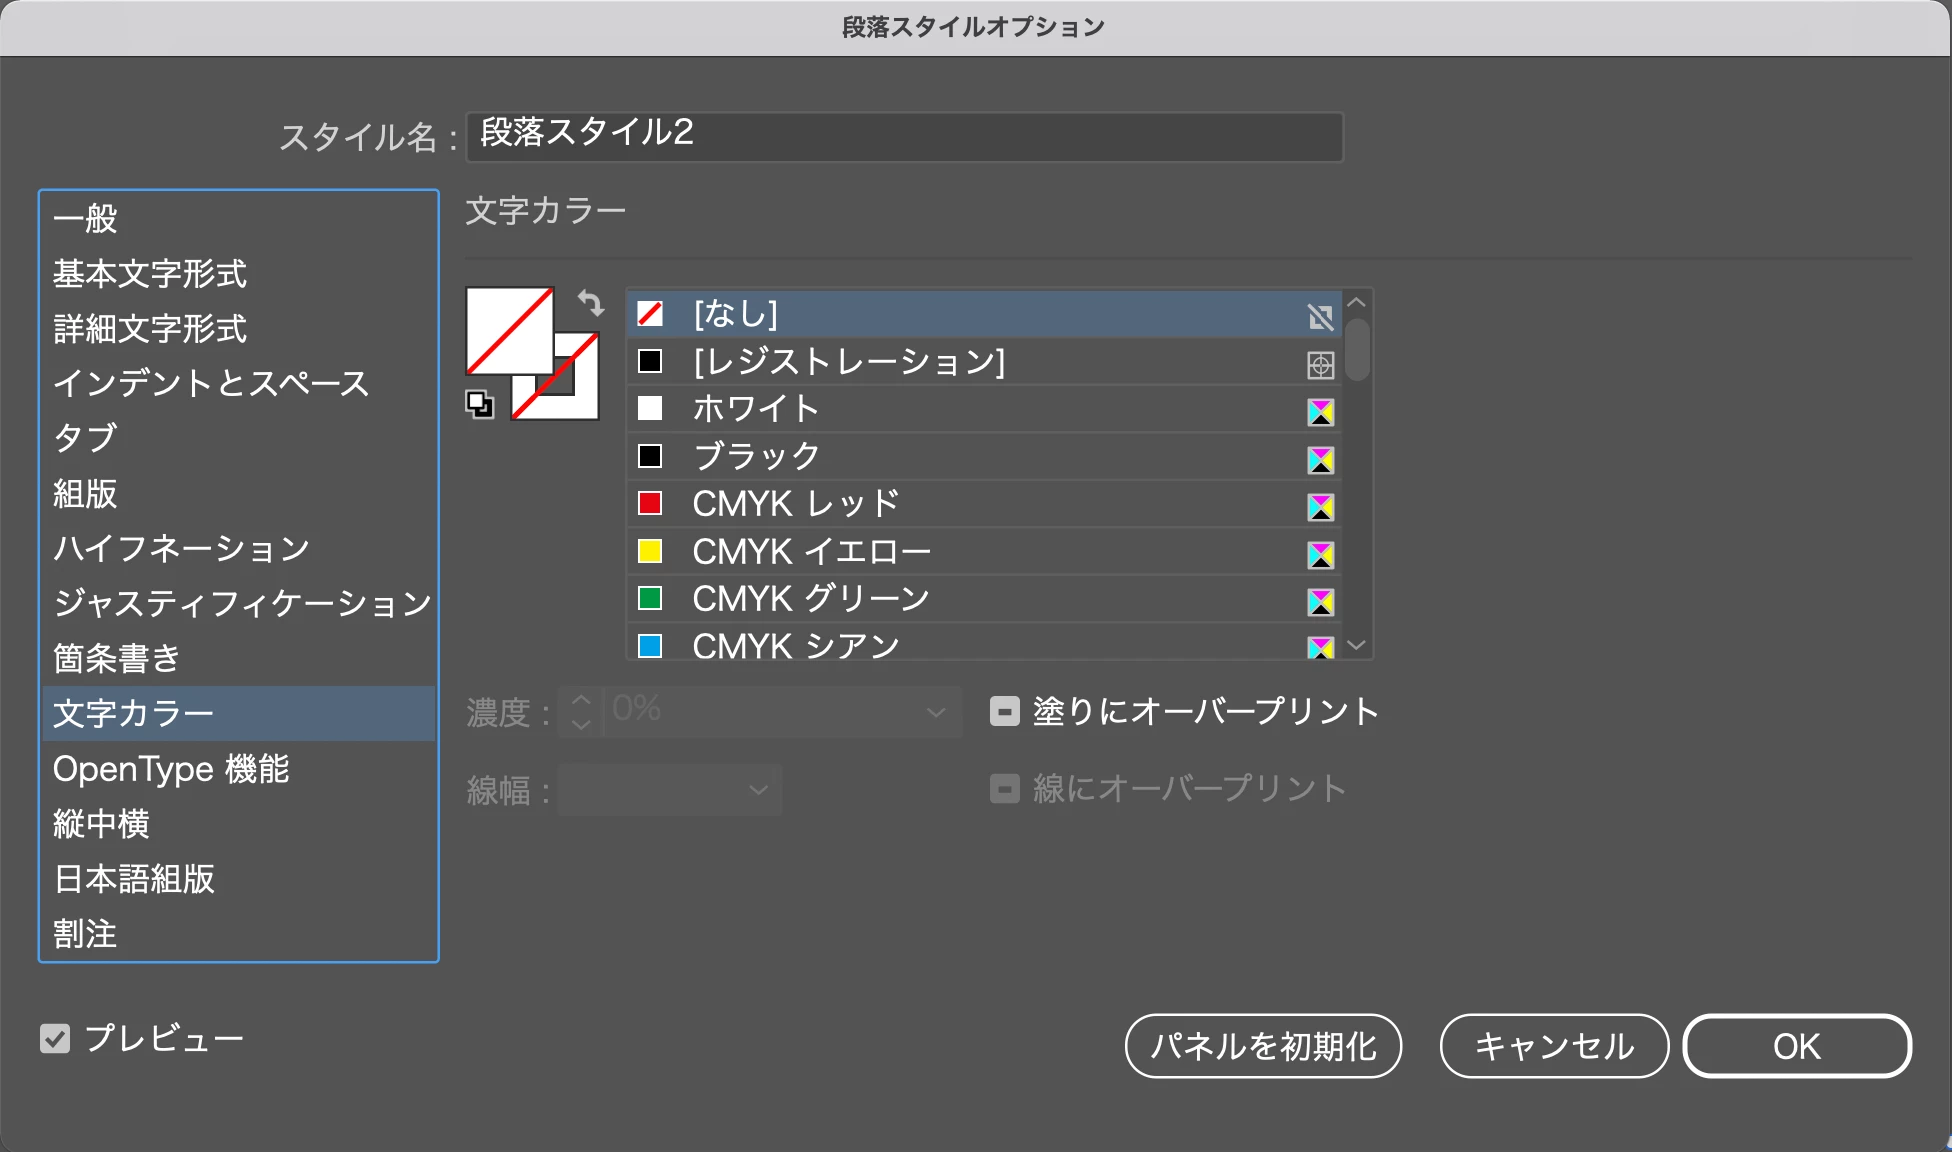Viewport: 1952px width, 1152px height.
Task: Toggle the 線にオーバープリント checkbox
Action: 1004,789
